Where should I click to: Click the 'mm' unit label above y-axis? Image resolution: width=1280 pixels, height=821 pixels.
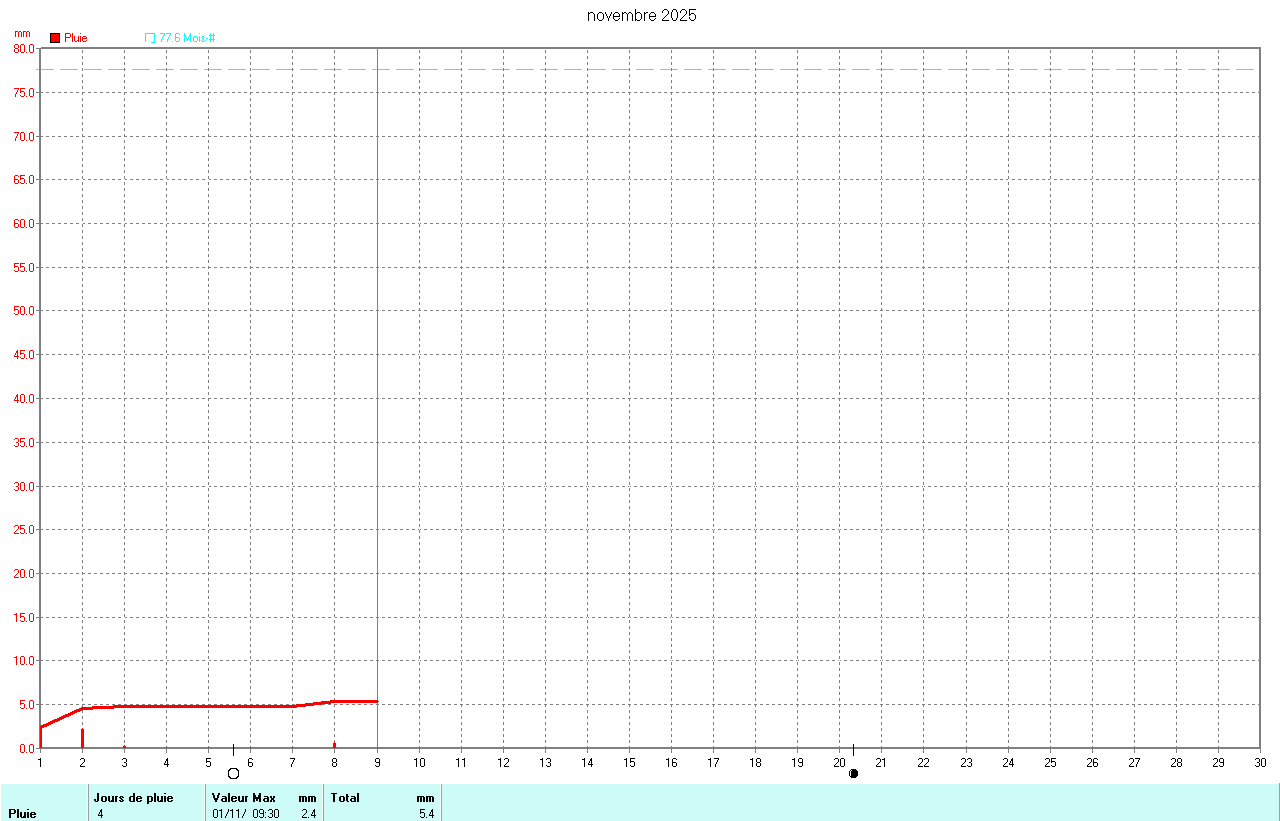click(22, 33)
